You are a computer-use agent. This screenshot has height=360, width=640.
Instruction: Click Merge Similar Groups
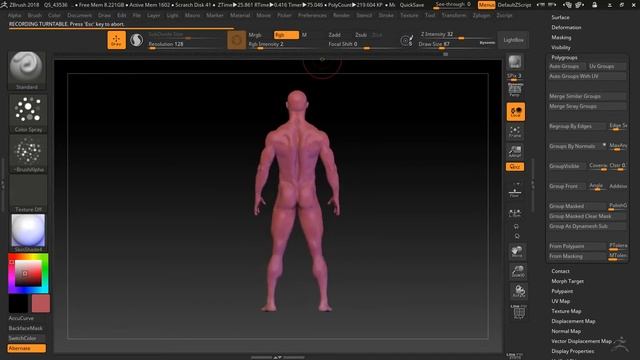[x=587, y=96]
